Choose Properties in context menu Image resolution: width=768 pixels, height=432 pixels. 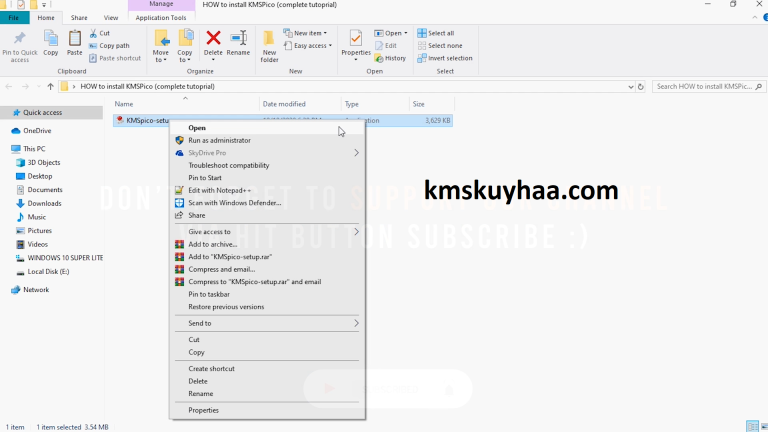coord(267,410)
